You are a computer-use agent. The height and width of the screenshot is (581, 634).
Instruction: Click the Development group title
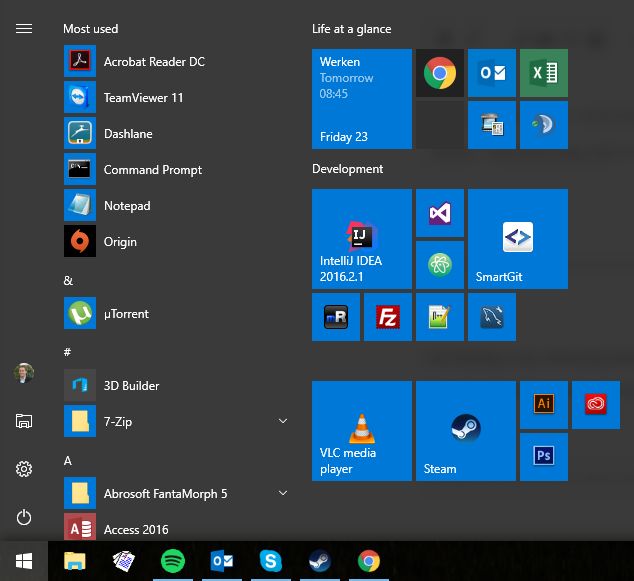point(347,169)
